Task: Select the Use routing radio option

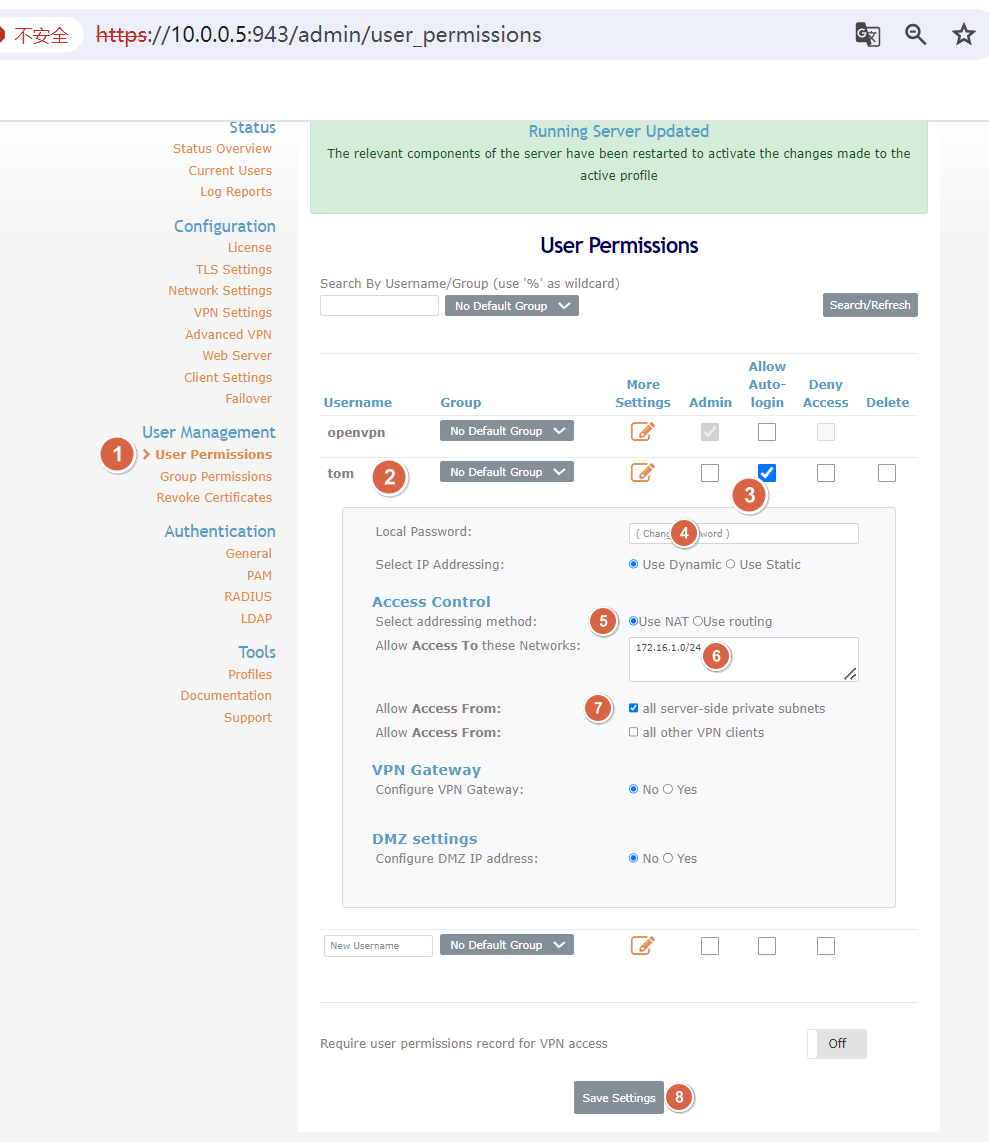Action: tap(698, 621)
